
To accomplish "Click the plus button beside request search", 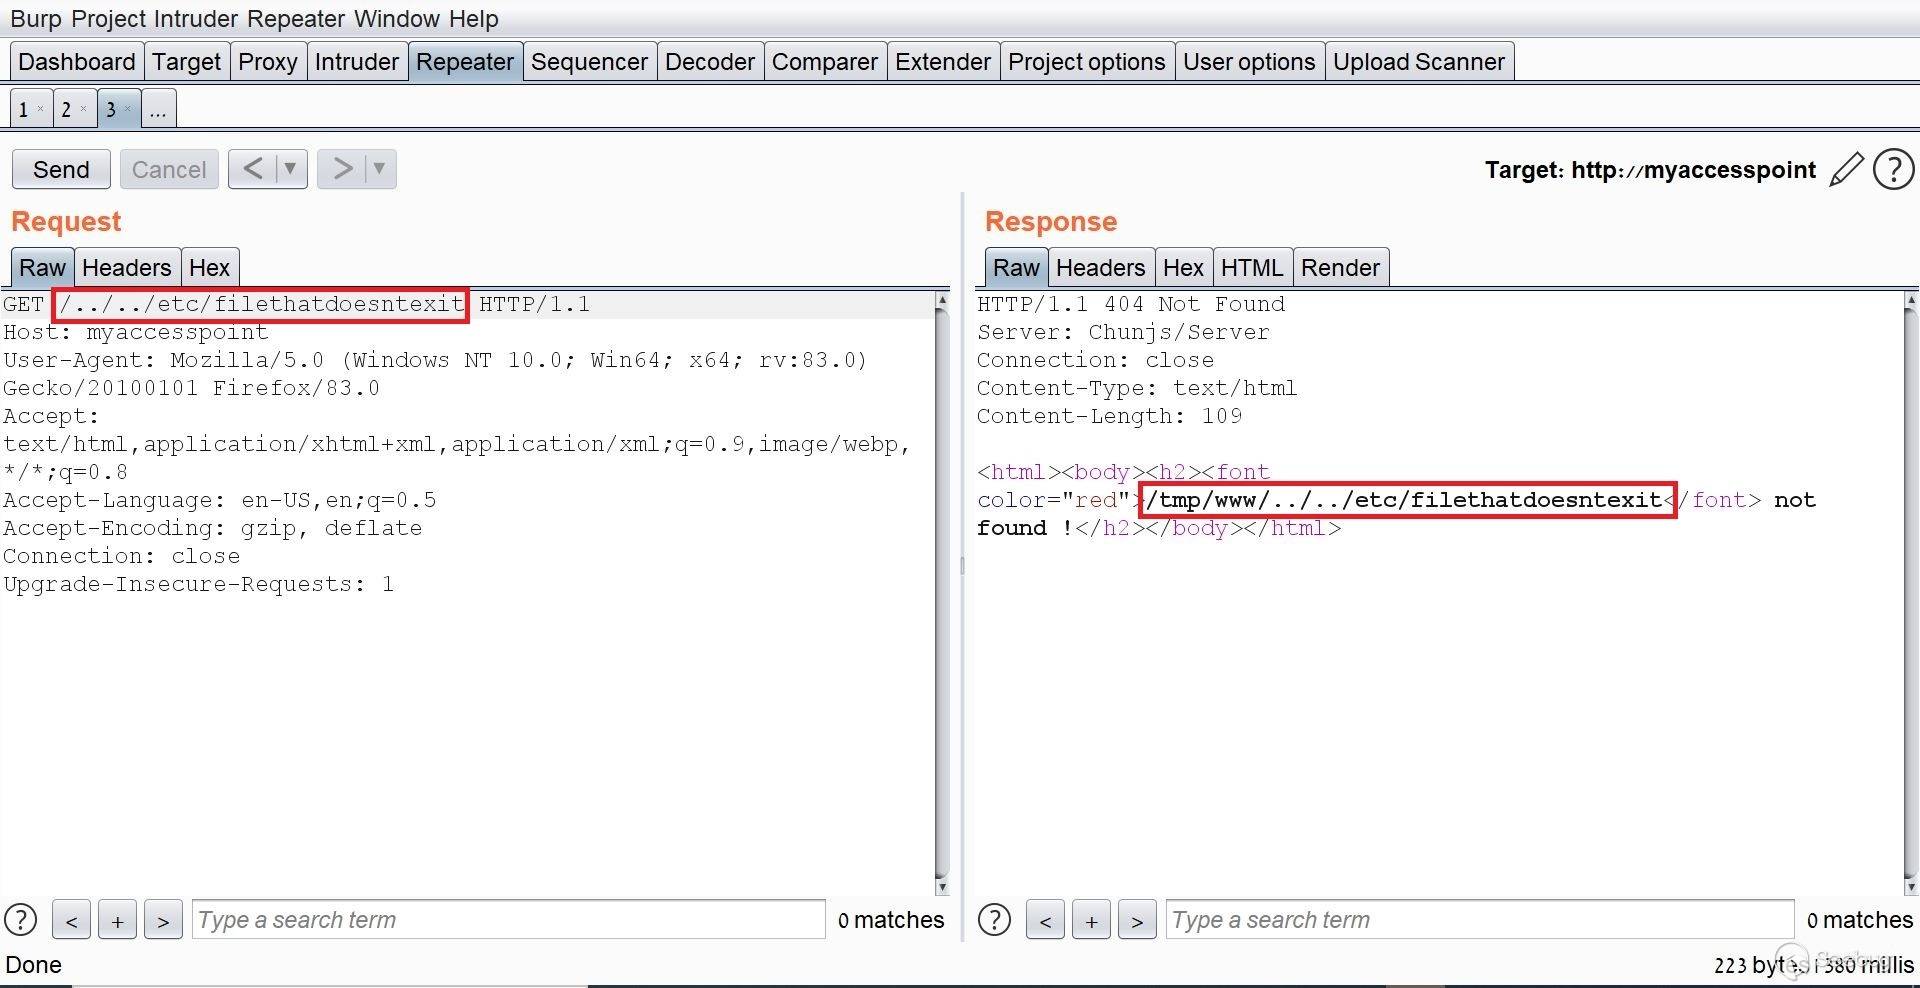I will click(117, 920).
